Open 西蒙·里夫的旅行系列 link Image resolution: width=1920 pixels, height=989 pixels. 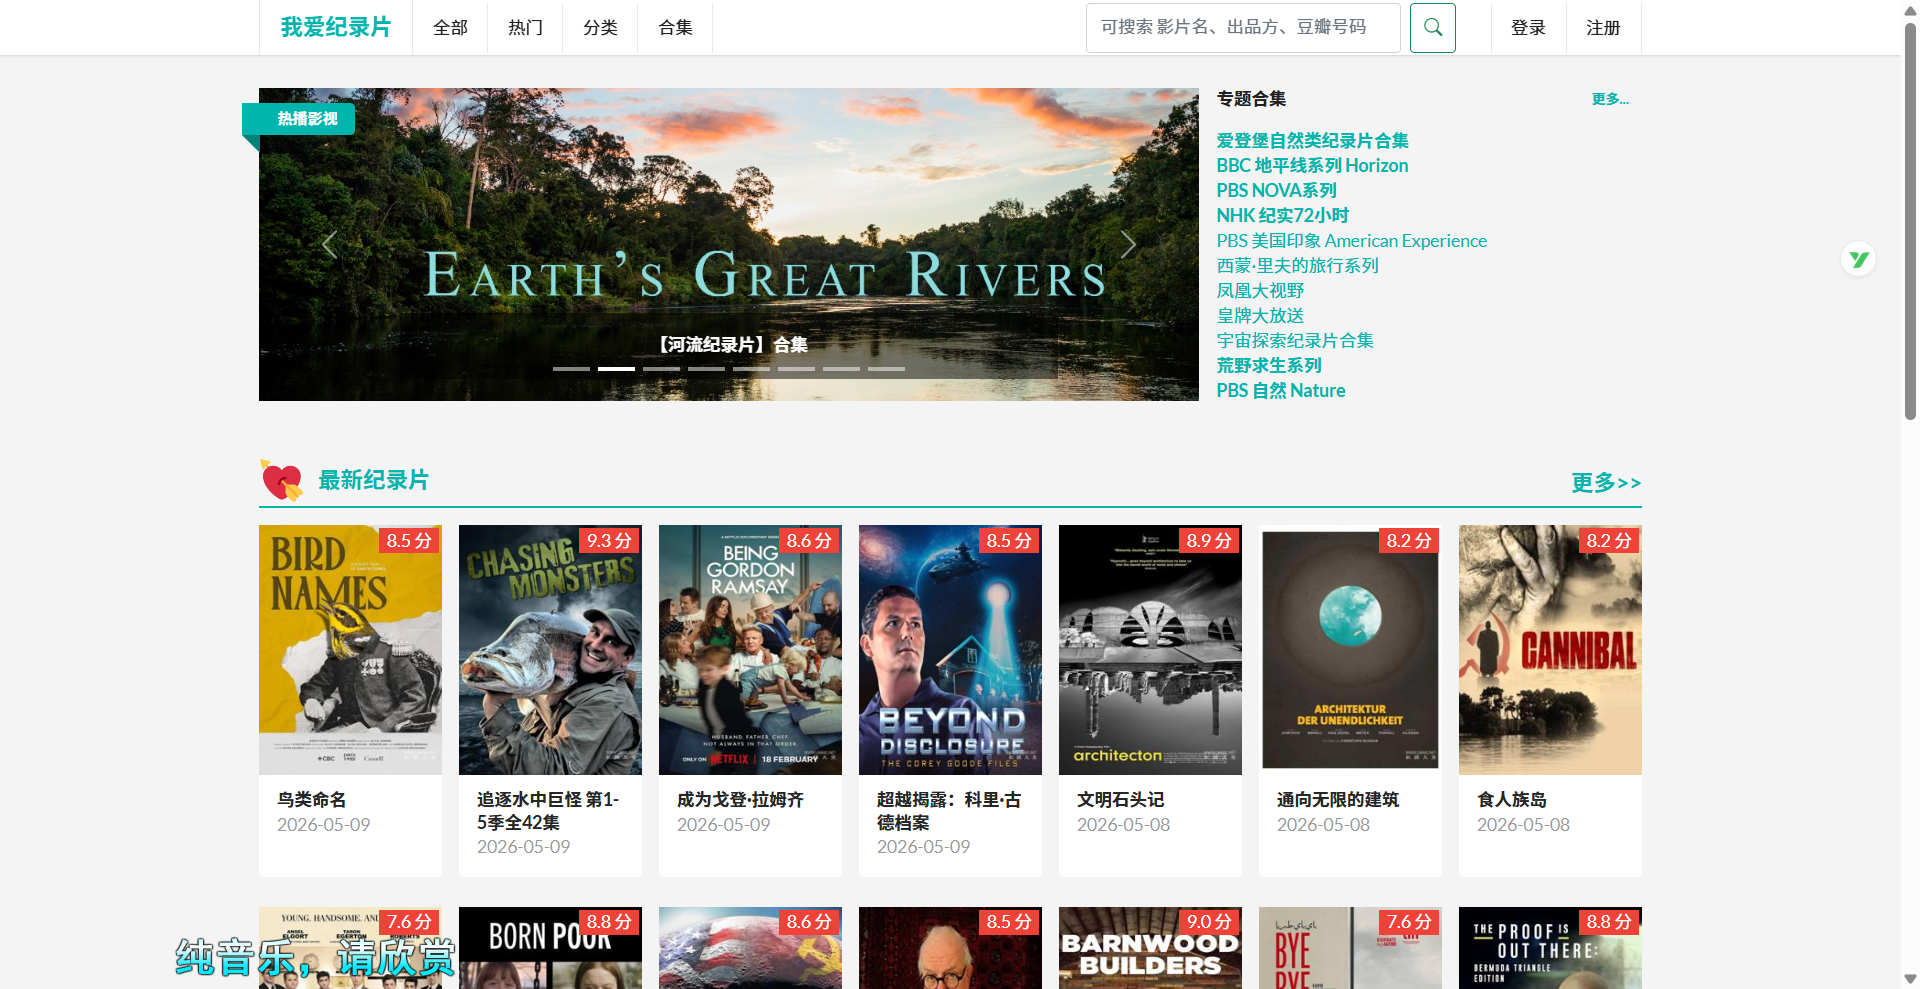click(x=1297, y=266)
